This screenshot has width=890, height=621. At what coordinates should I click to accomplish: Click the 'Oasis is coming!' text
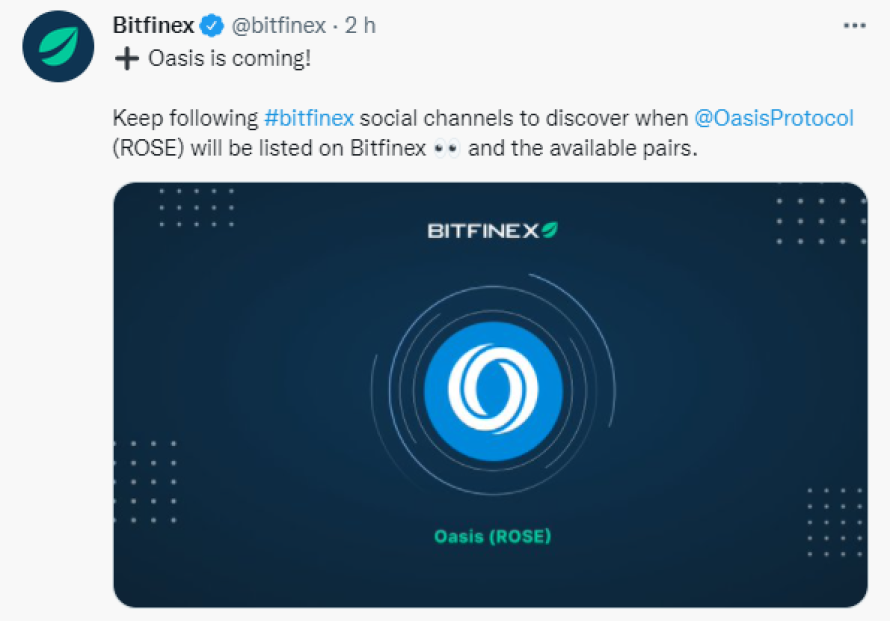[229, 58]
